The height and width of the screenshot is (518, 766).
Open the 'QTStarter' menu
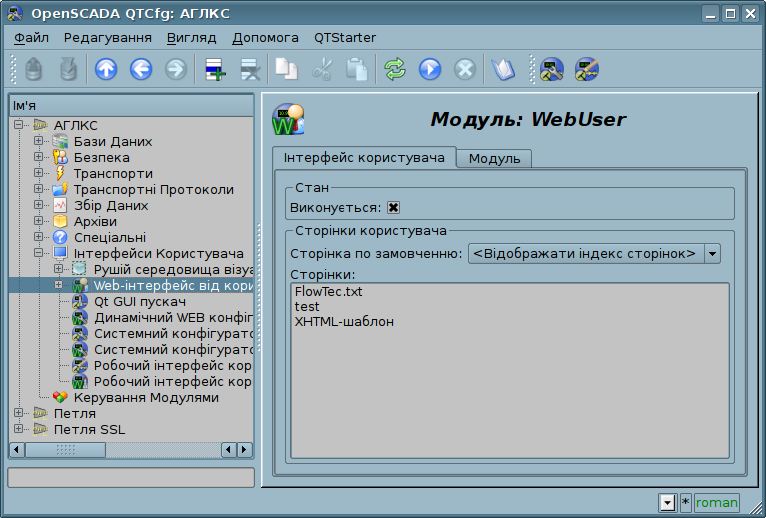click(x=345, y=37)
